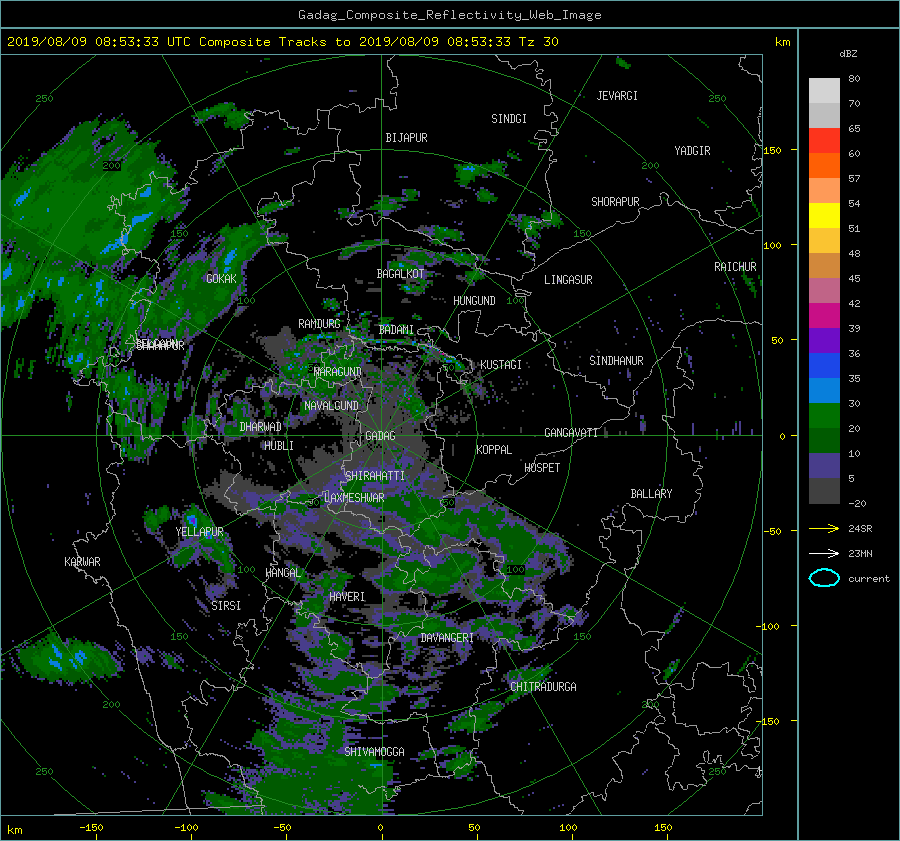Click the BAGALKOT label
Image resolution: width=900 pixels, height=841 pixels.
click(400, 274)
